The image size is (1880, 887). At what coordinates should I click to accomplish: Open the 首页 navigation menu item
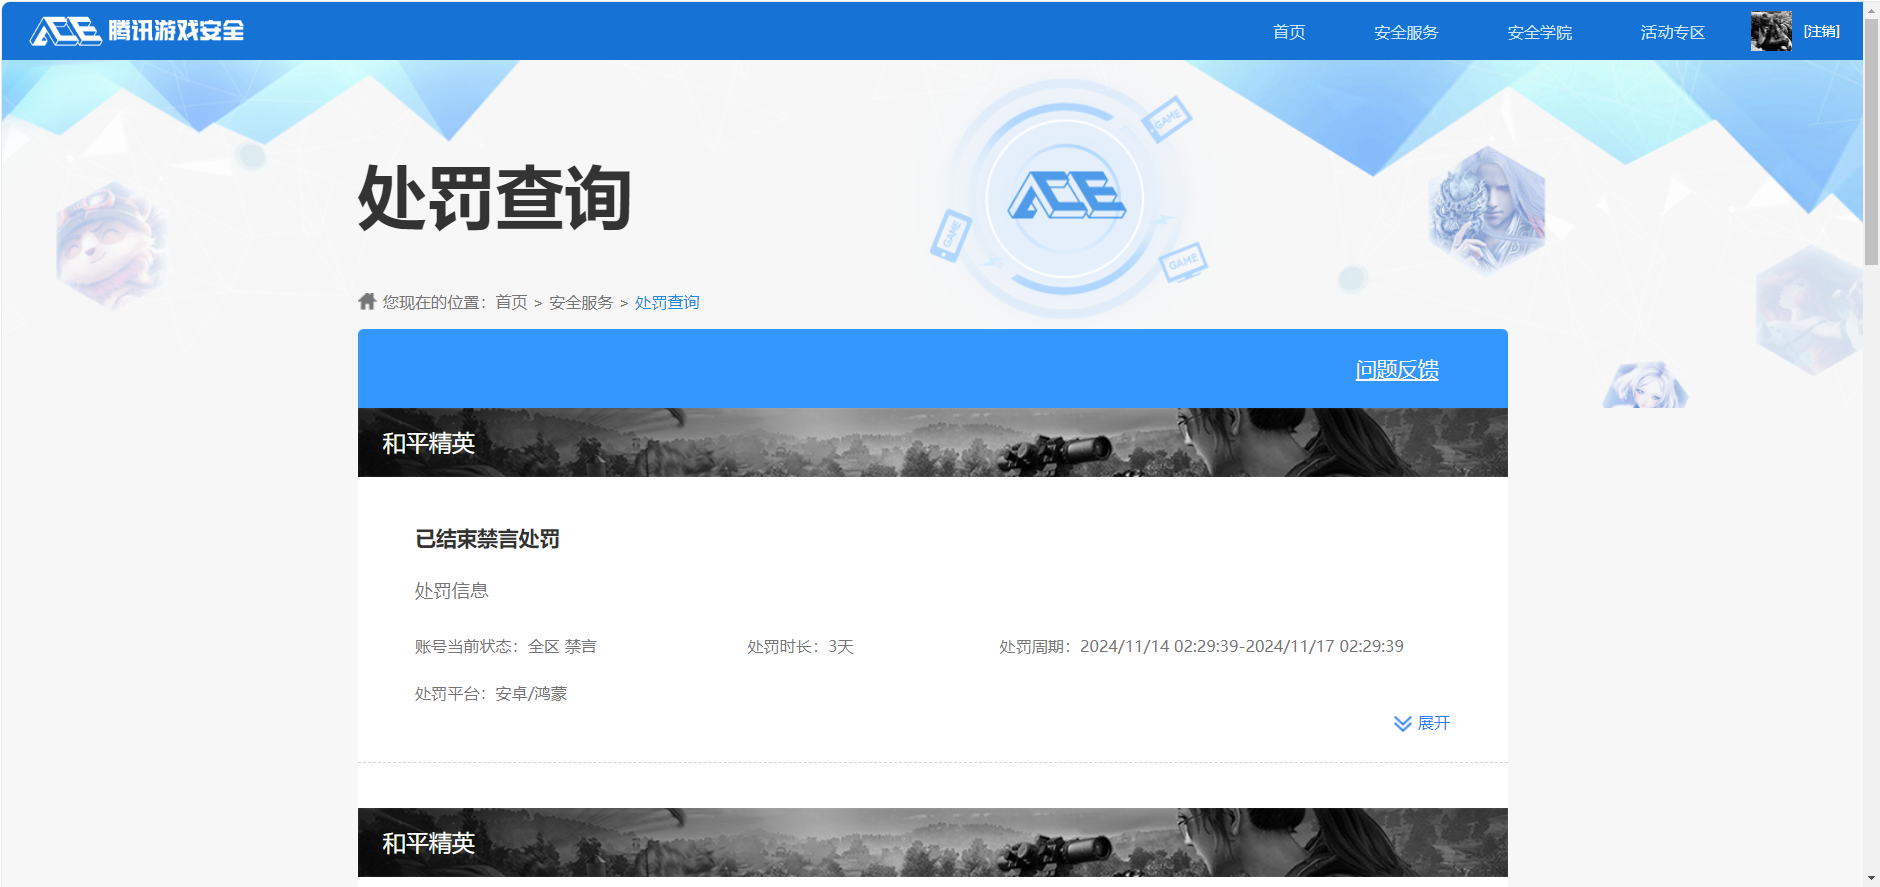pyautogui.click(x=1288, y=32)
